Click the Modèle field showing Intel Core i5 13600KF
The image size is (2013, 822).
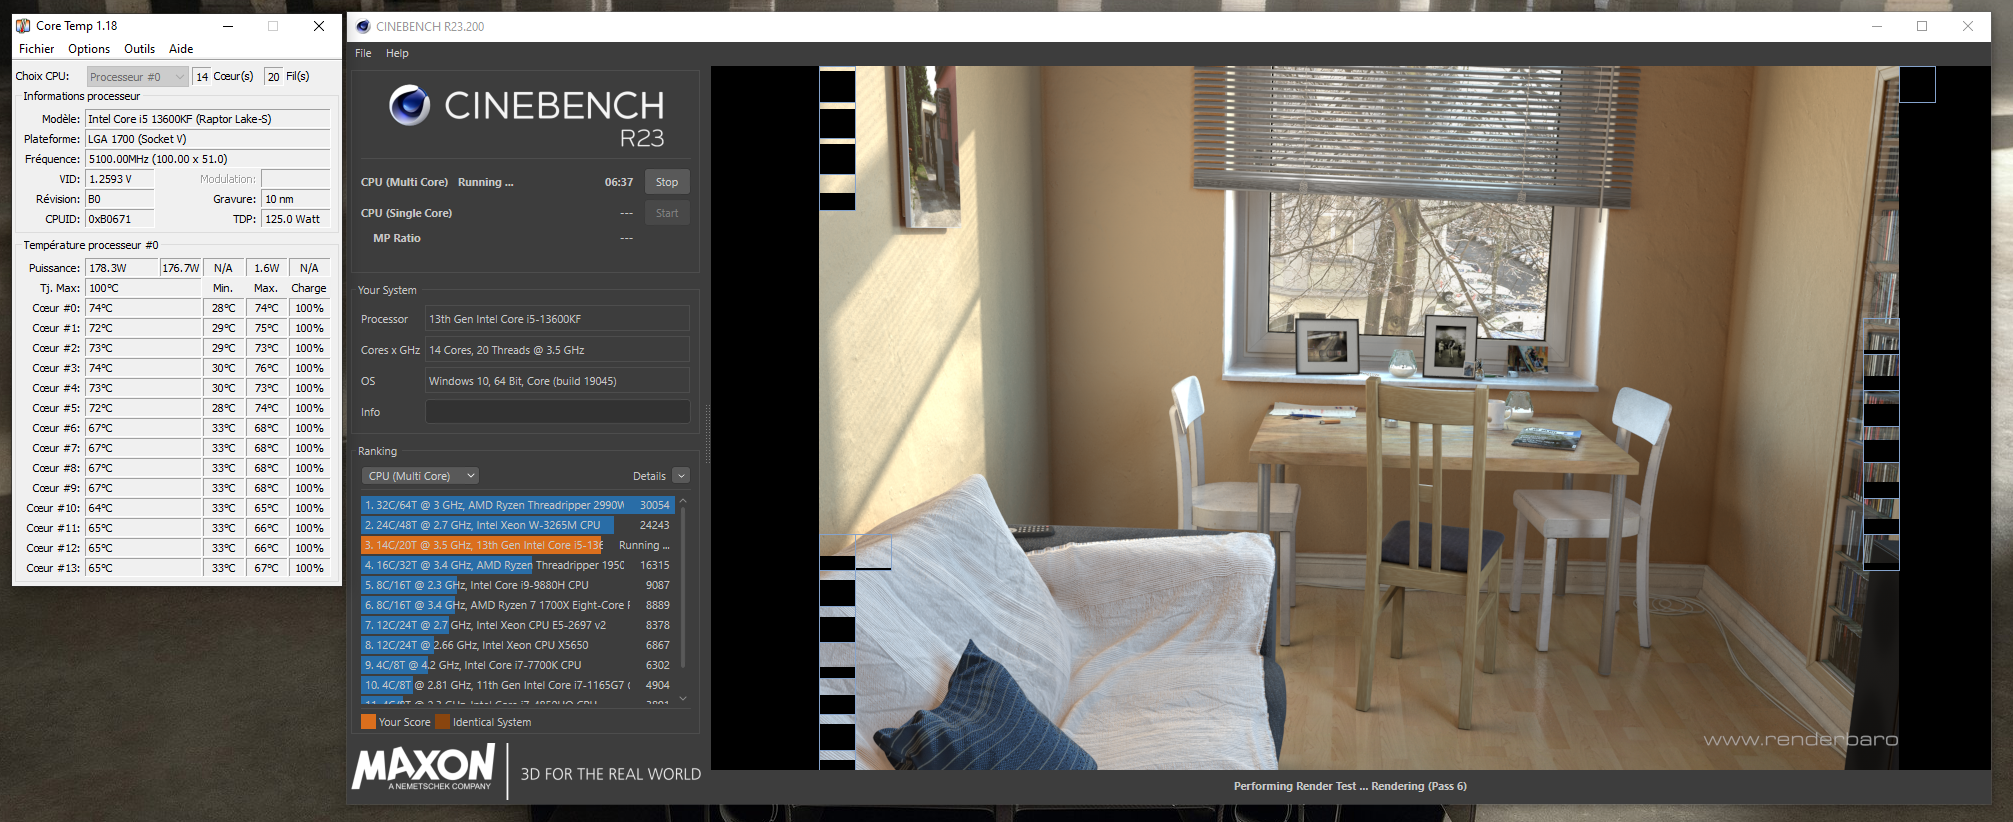(x=207, y=119)
